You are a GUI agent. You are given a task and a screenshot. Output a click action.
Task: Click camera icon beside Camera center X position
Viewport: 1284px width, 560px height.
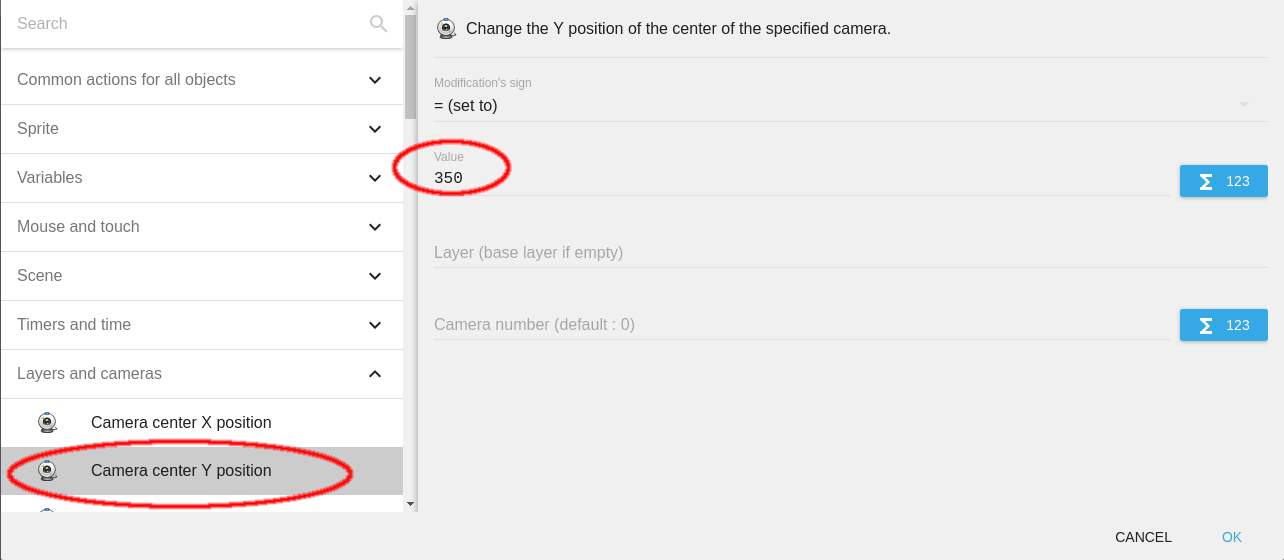[47, 423]
